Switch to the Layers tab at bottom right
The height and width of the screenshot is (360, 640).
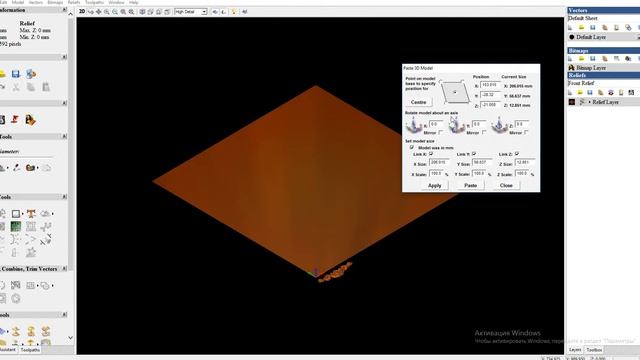pyautogui.click(x=575, y=350)
